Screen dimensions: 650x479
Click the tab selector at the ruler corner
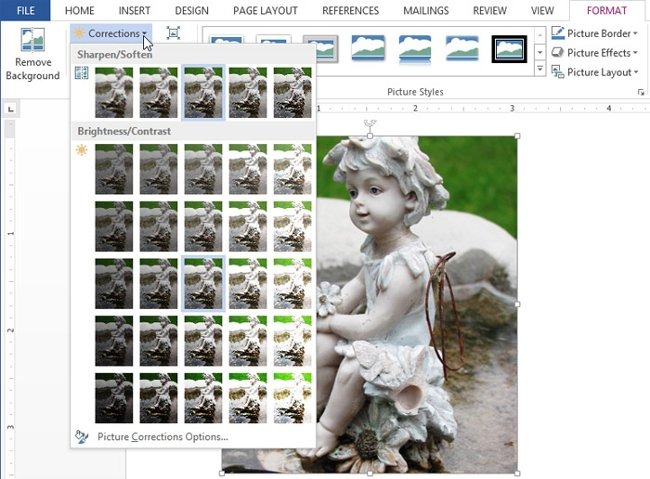point(10,108)
